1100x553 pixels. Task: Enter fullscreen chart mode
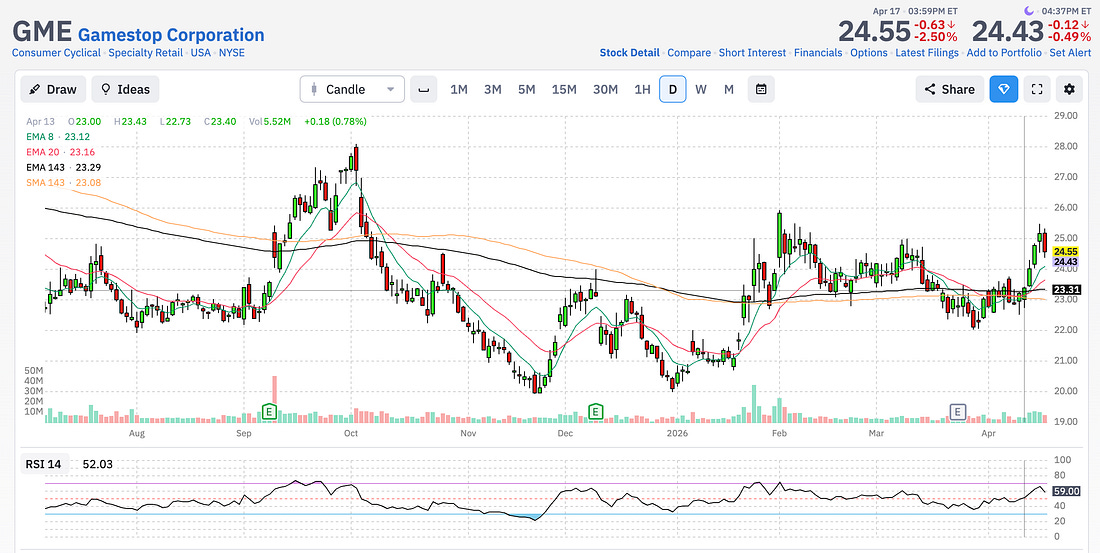click(1037, 89)
